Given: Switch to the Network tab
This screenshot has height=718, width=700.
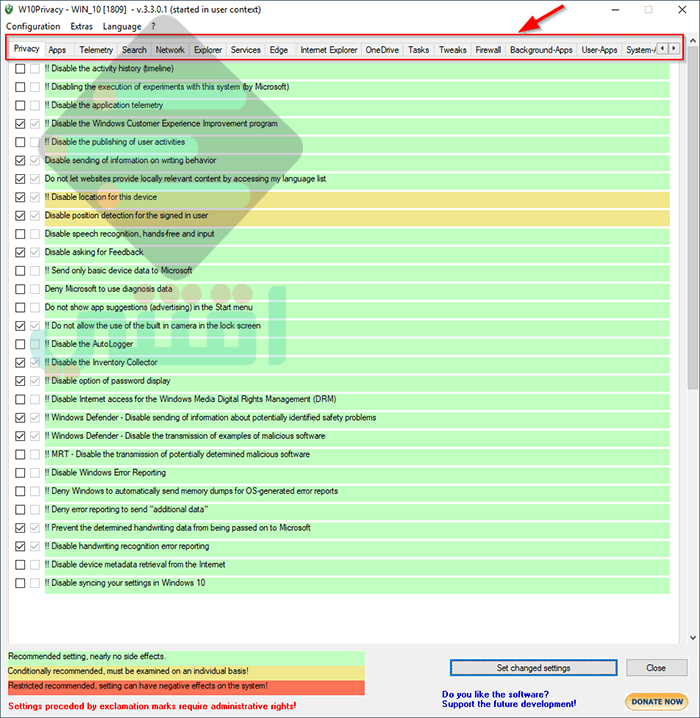Looking at the screenshot, I should click(170, 50).
